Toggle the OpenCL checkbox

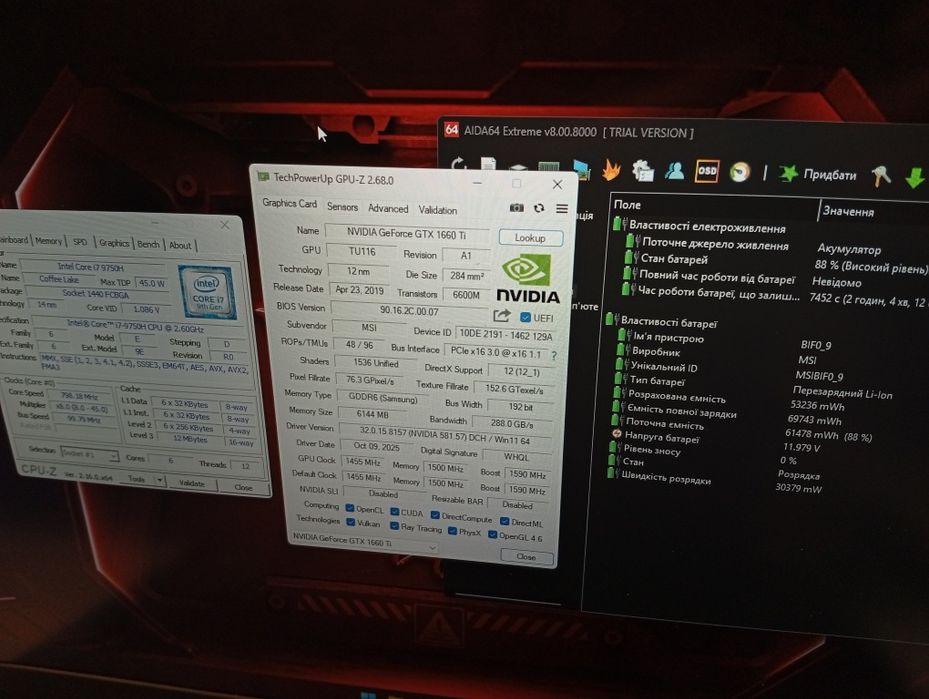pyautogui.click(x=350, y=508)
